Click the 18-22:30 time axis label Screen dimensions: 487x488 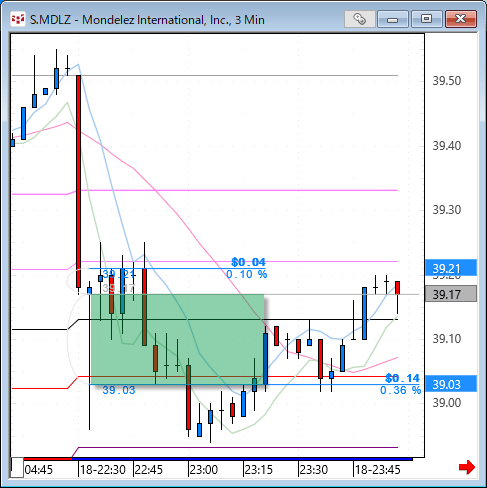coord(103,470)
